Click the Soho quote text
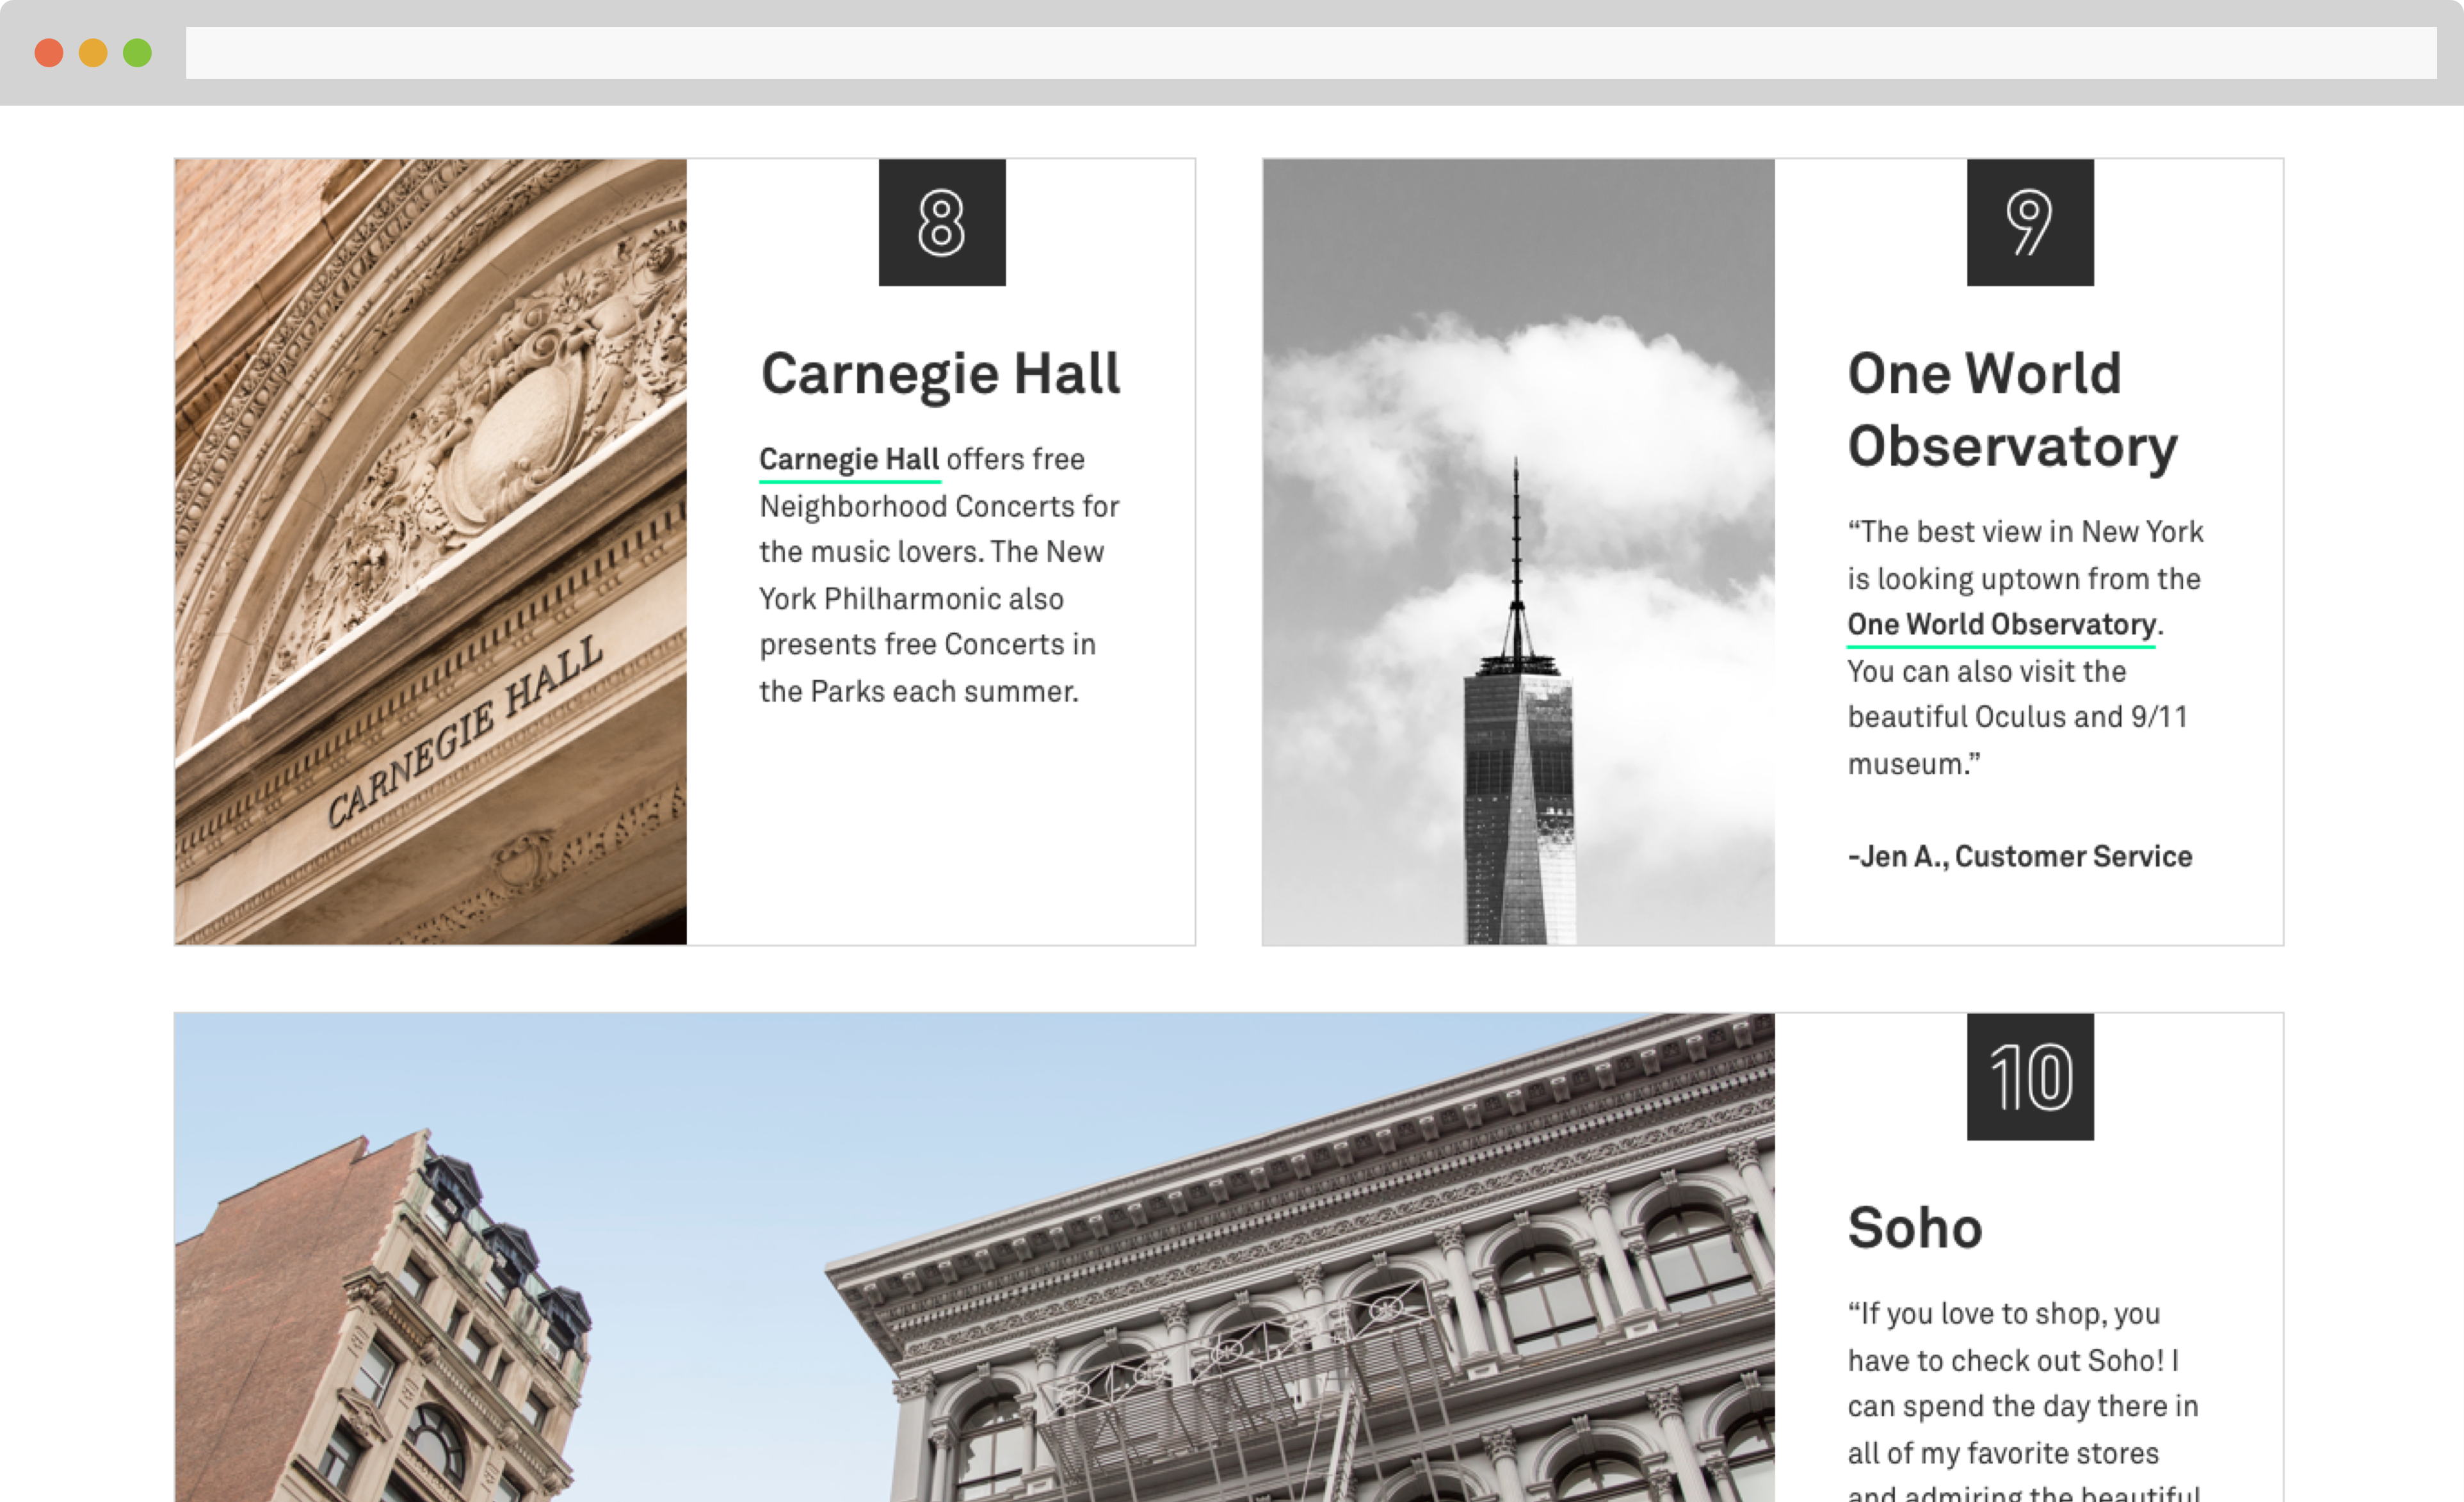Screen dimensions: 2464x1502 pos(2023,1400)
